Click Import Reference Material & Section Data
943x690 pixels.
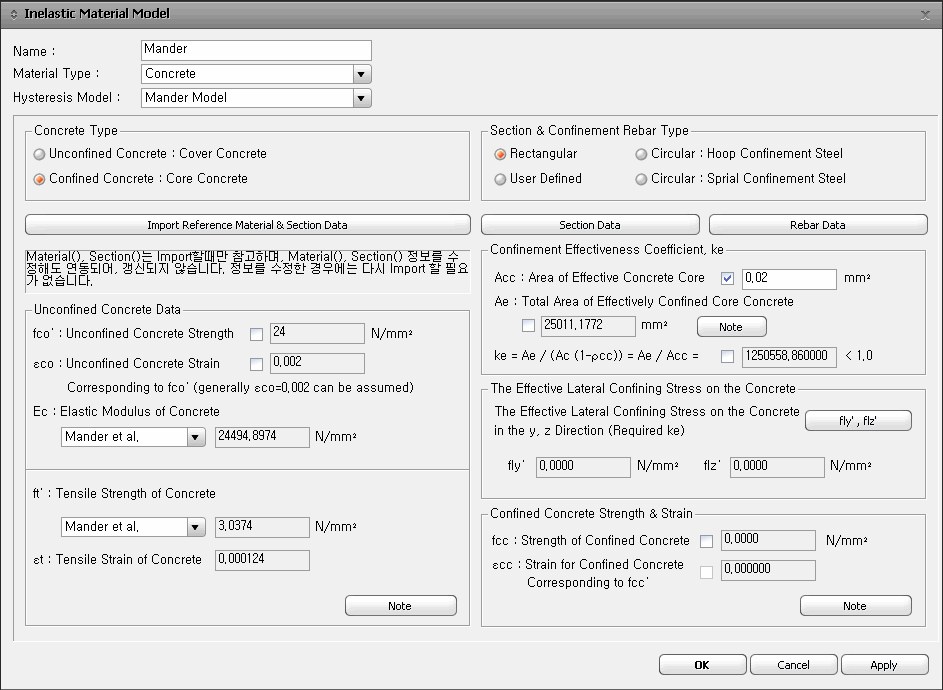[x=247, y=225]
